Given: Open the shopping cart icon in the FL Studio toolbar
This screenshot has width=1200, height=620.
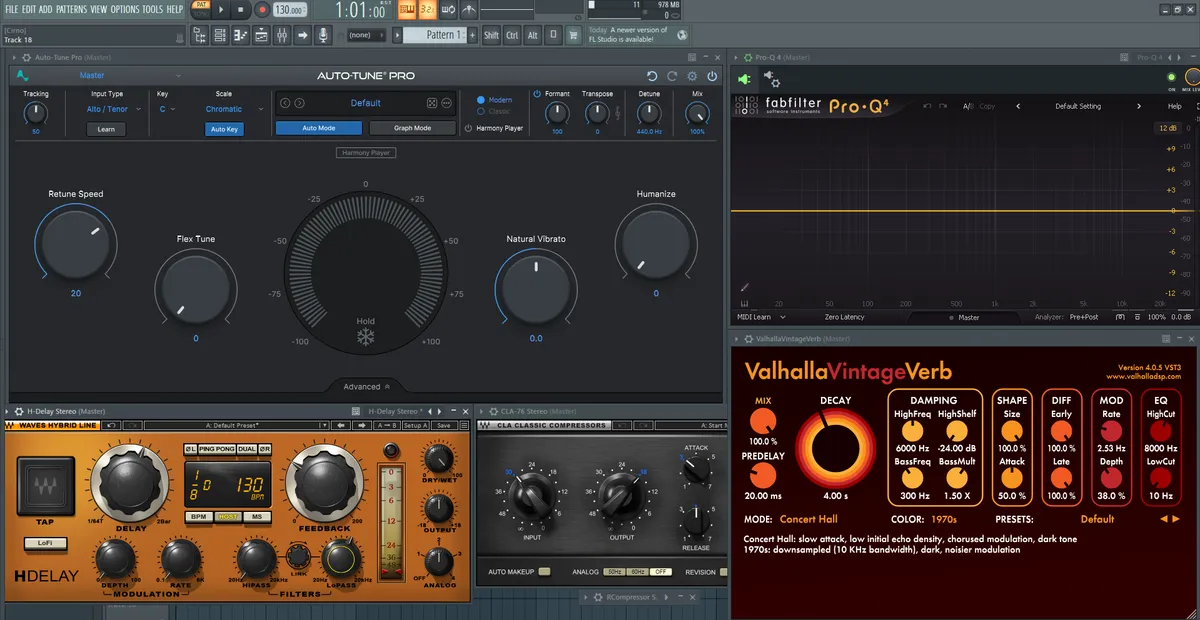Looking at the screenshot, I should (x=573, y=35).
